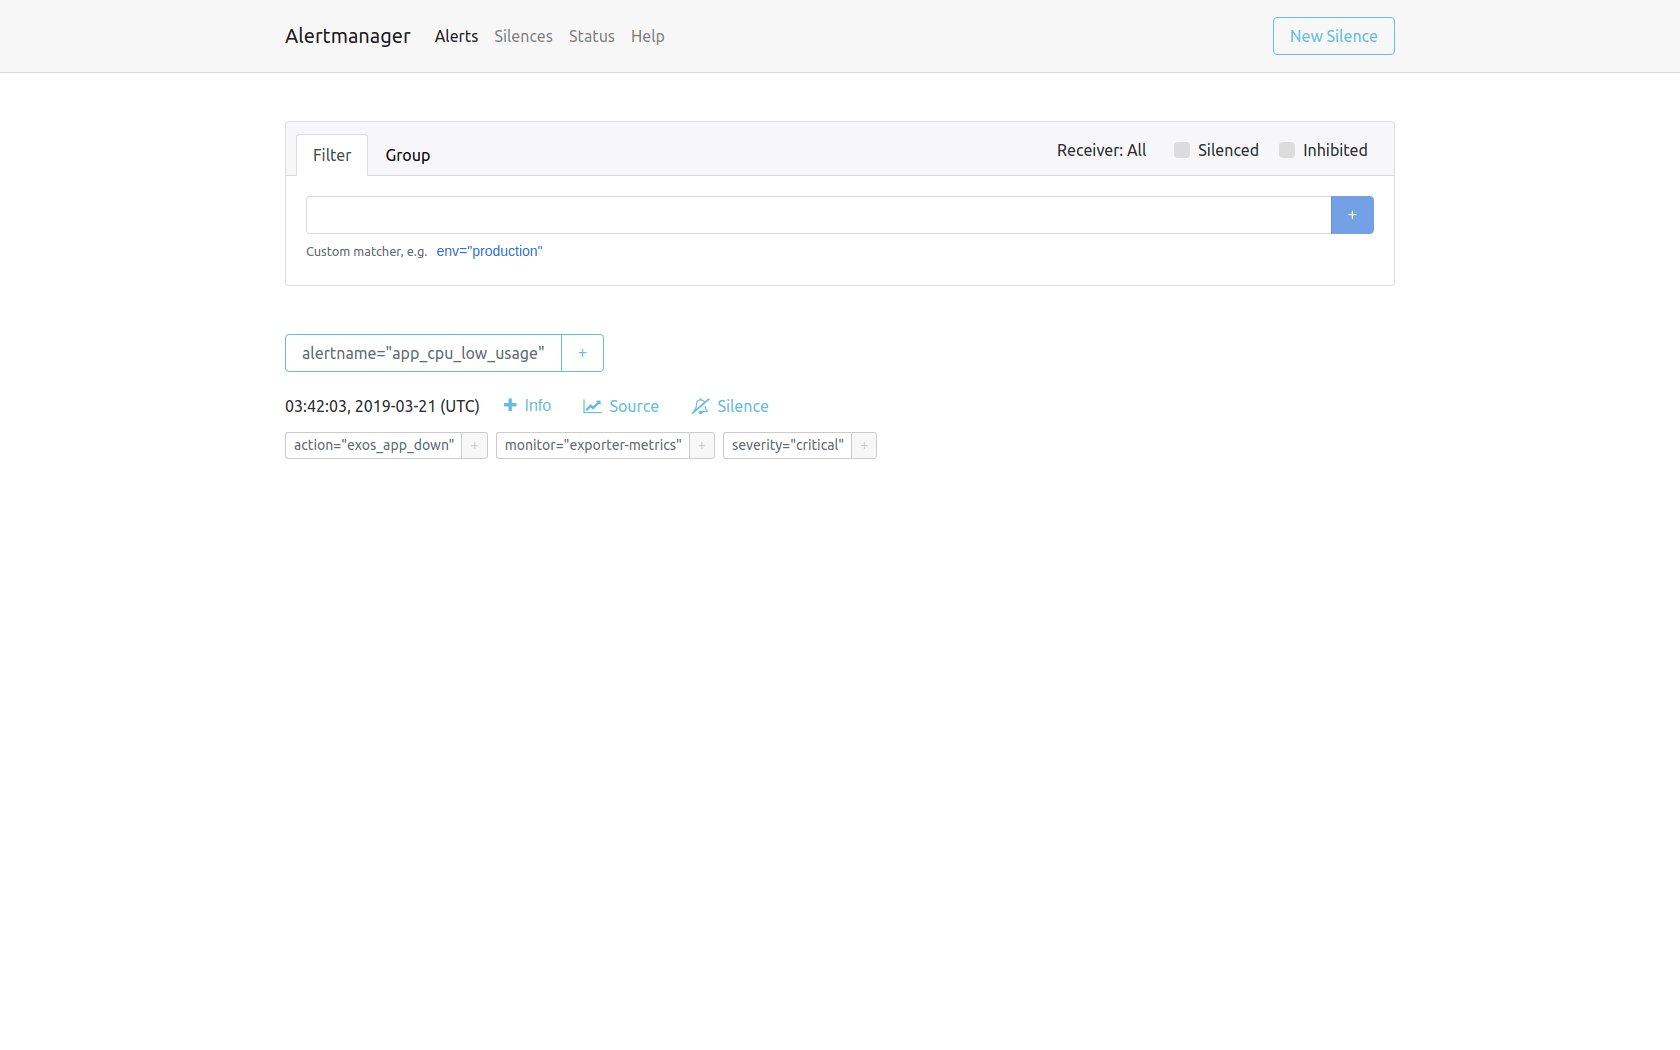Go to the Status page
This screenshot has height=1050, width=1680.
click(x=591, y=36)
